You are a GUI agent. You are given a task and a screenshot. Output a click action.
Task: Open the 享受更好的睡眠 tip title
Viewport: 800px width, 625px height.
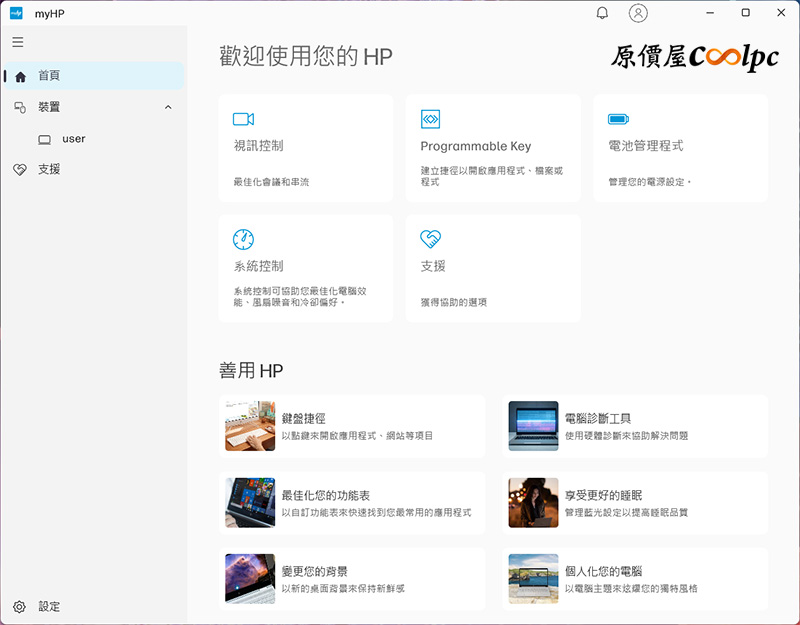tap(604, 495)
